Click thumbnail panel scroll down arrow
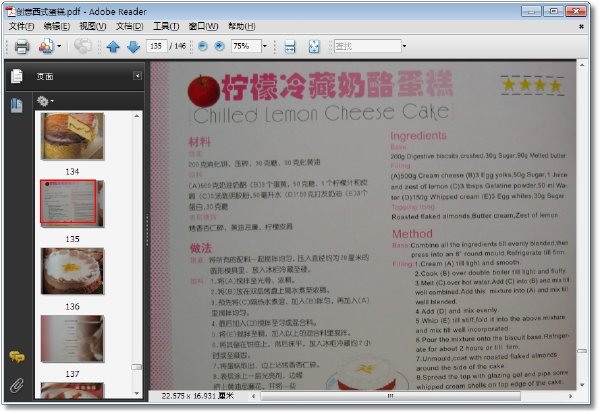The height and width of the screenshot is (414, 600). click(x=137, y=393)
